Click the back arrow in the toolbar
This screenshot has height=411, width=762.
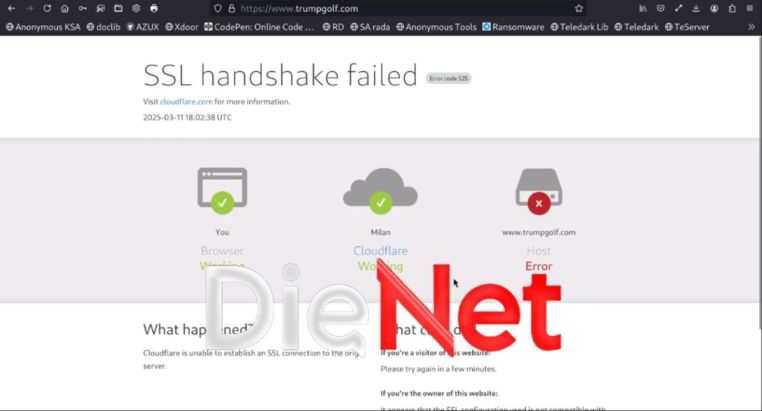(12, 8)
